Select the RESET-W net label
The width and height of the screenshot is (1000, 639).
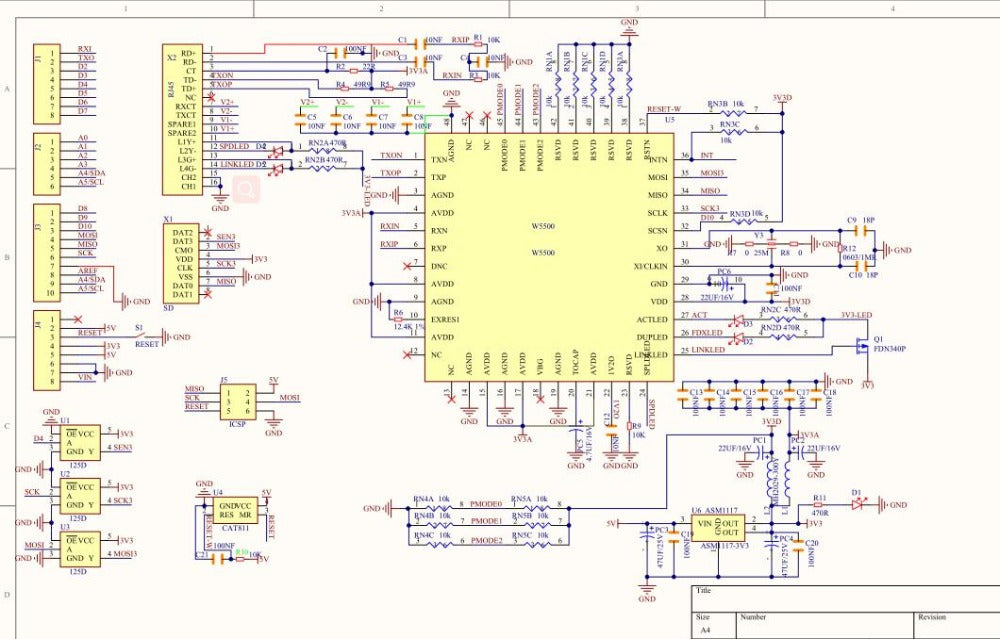(664, 109)
